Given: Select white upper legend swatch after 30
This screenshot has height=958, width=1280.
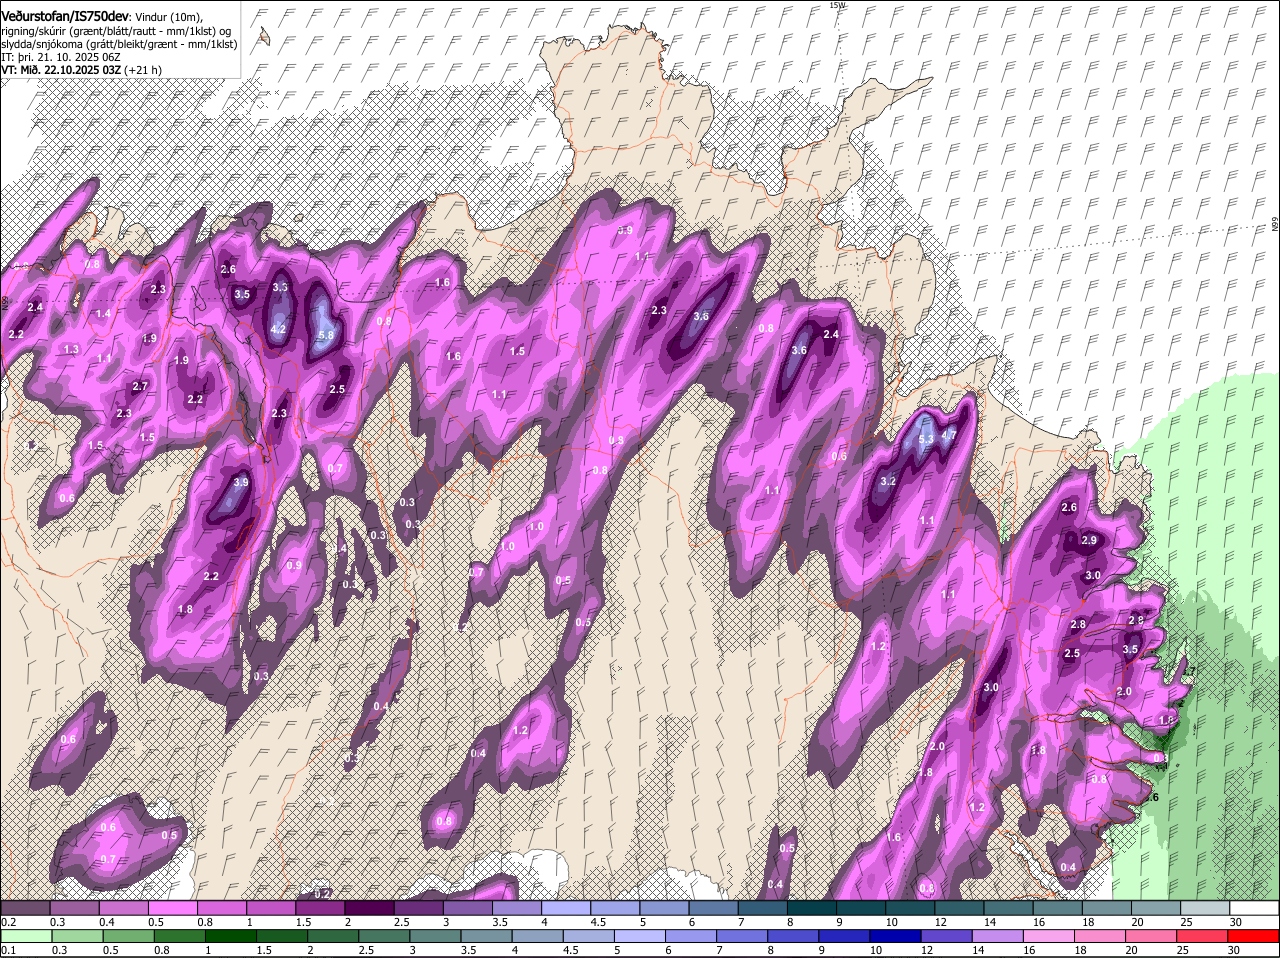Looking at the screenshot, I should coord(1254,908).
